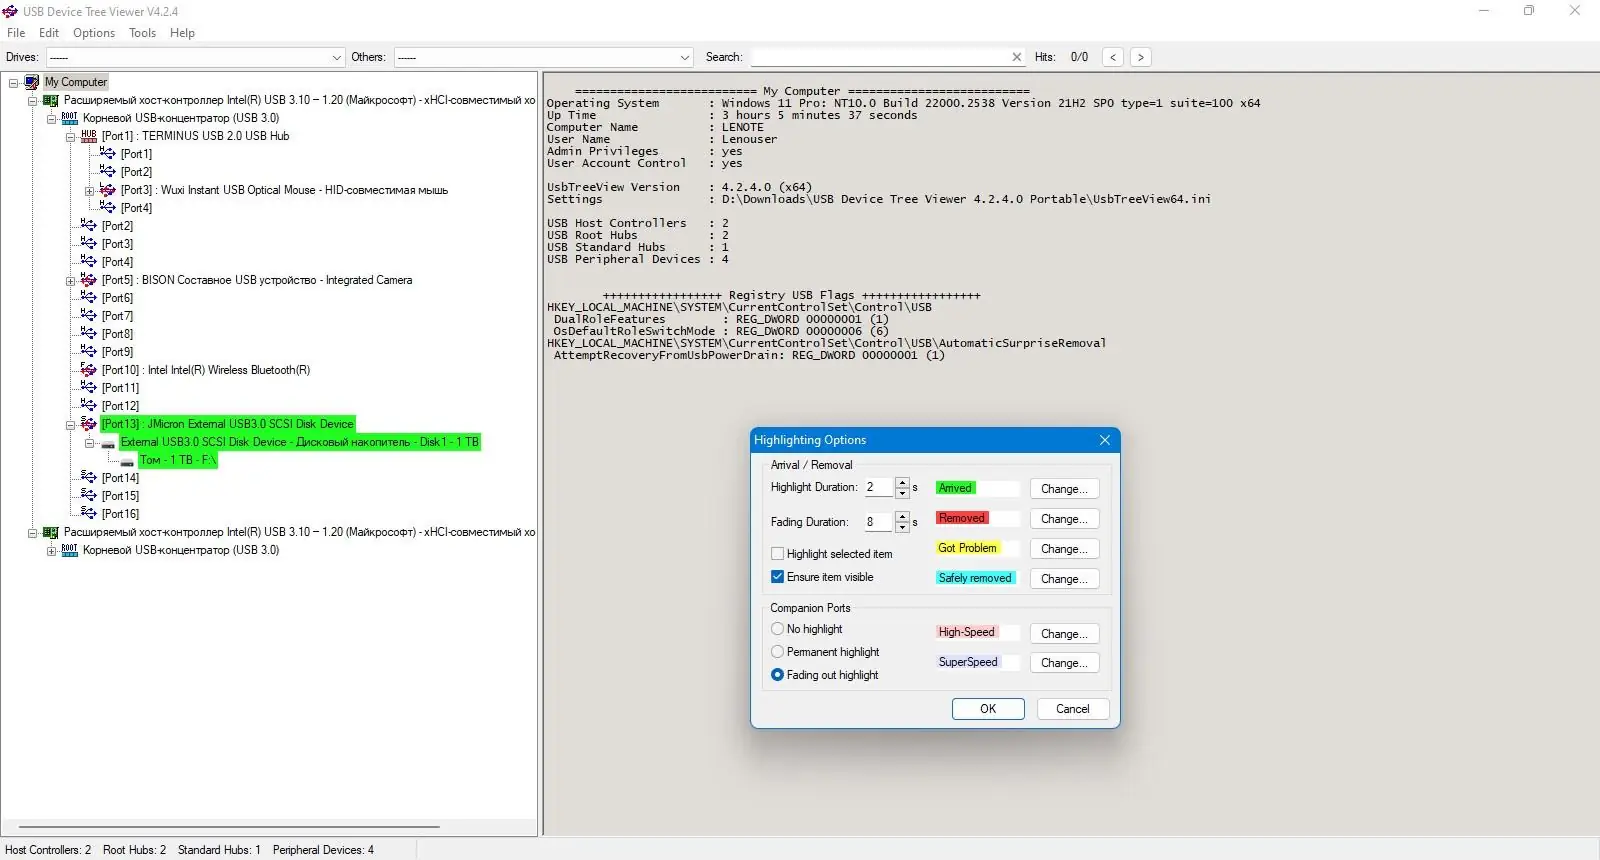
Task: Click the Wuxi Optical Mouse device icon
Action: point(108,190)
